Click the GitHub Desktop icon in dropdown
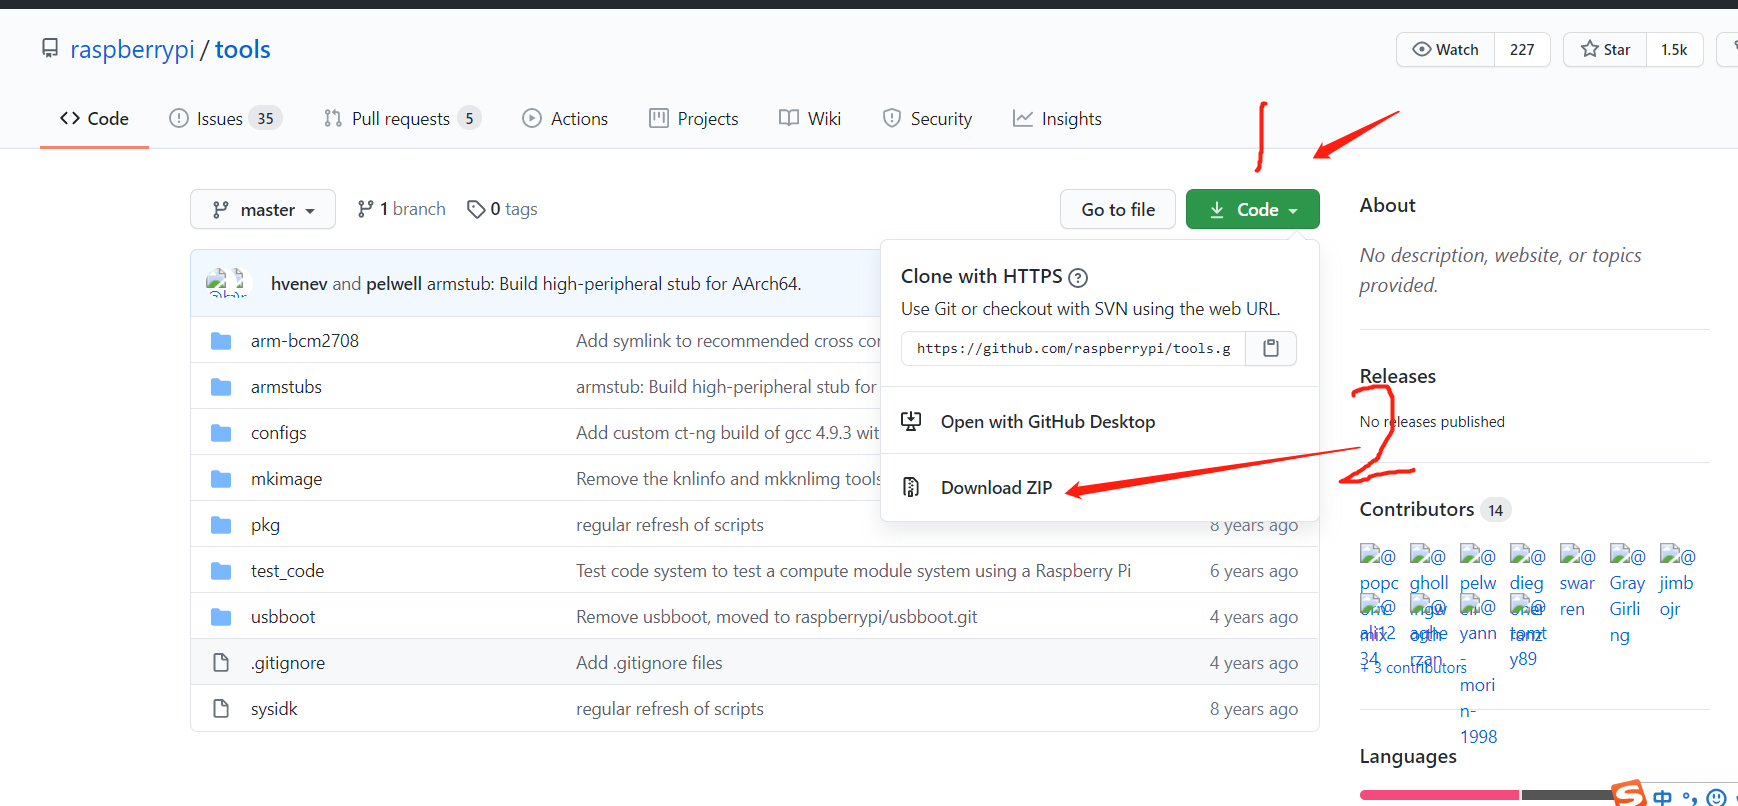1738x806 pixels. [911, 421]
